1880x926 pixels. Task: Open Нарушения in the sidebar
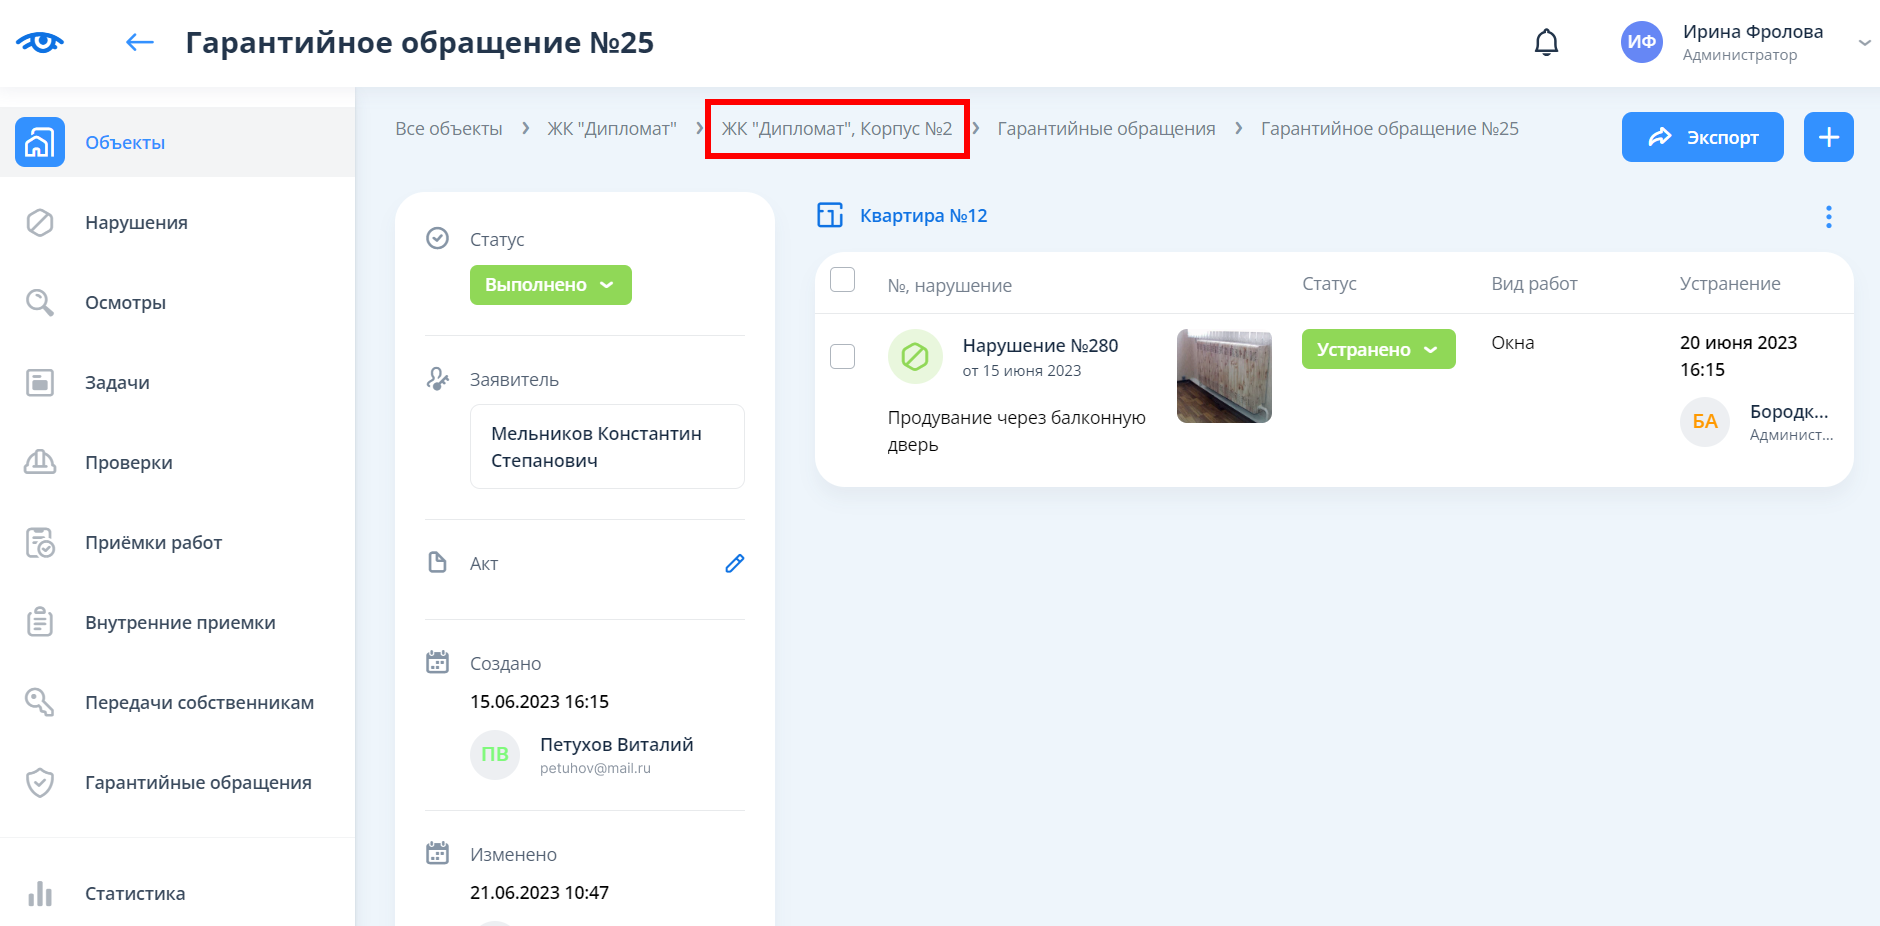[136, 222]
